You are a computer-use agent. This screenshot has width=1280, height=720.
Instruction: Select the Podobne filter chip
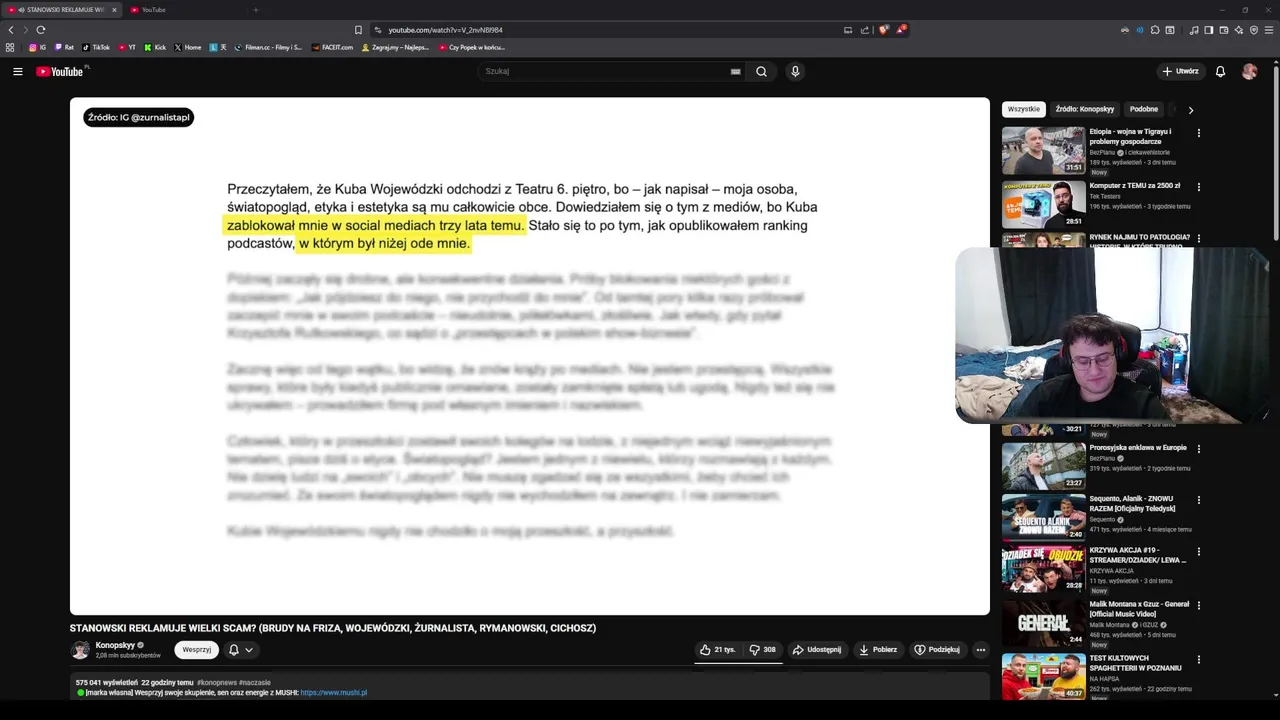pyautogui.click(x=1143, y=109)
